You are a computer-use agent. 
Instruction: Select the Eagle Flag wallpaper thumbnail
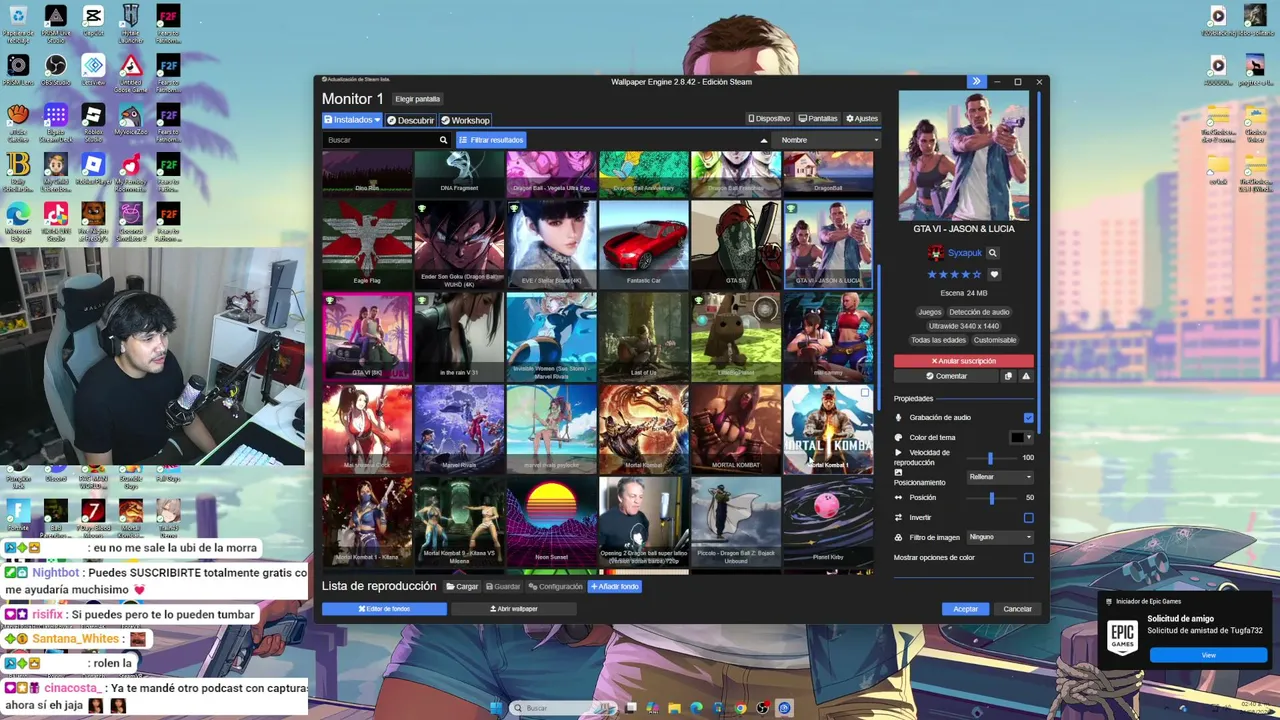point(367,245)
